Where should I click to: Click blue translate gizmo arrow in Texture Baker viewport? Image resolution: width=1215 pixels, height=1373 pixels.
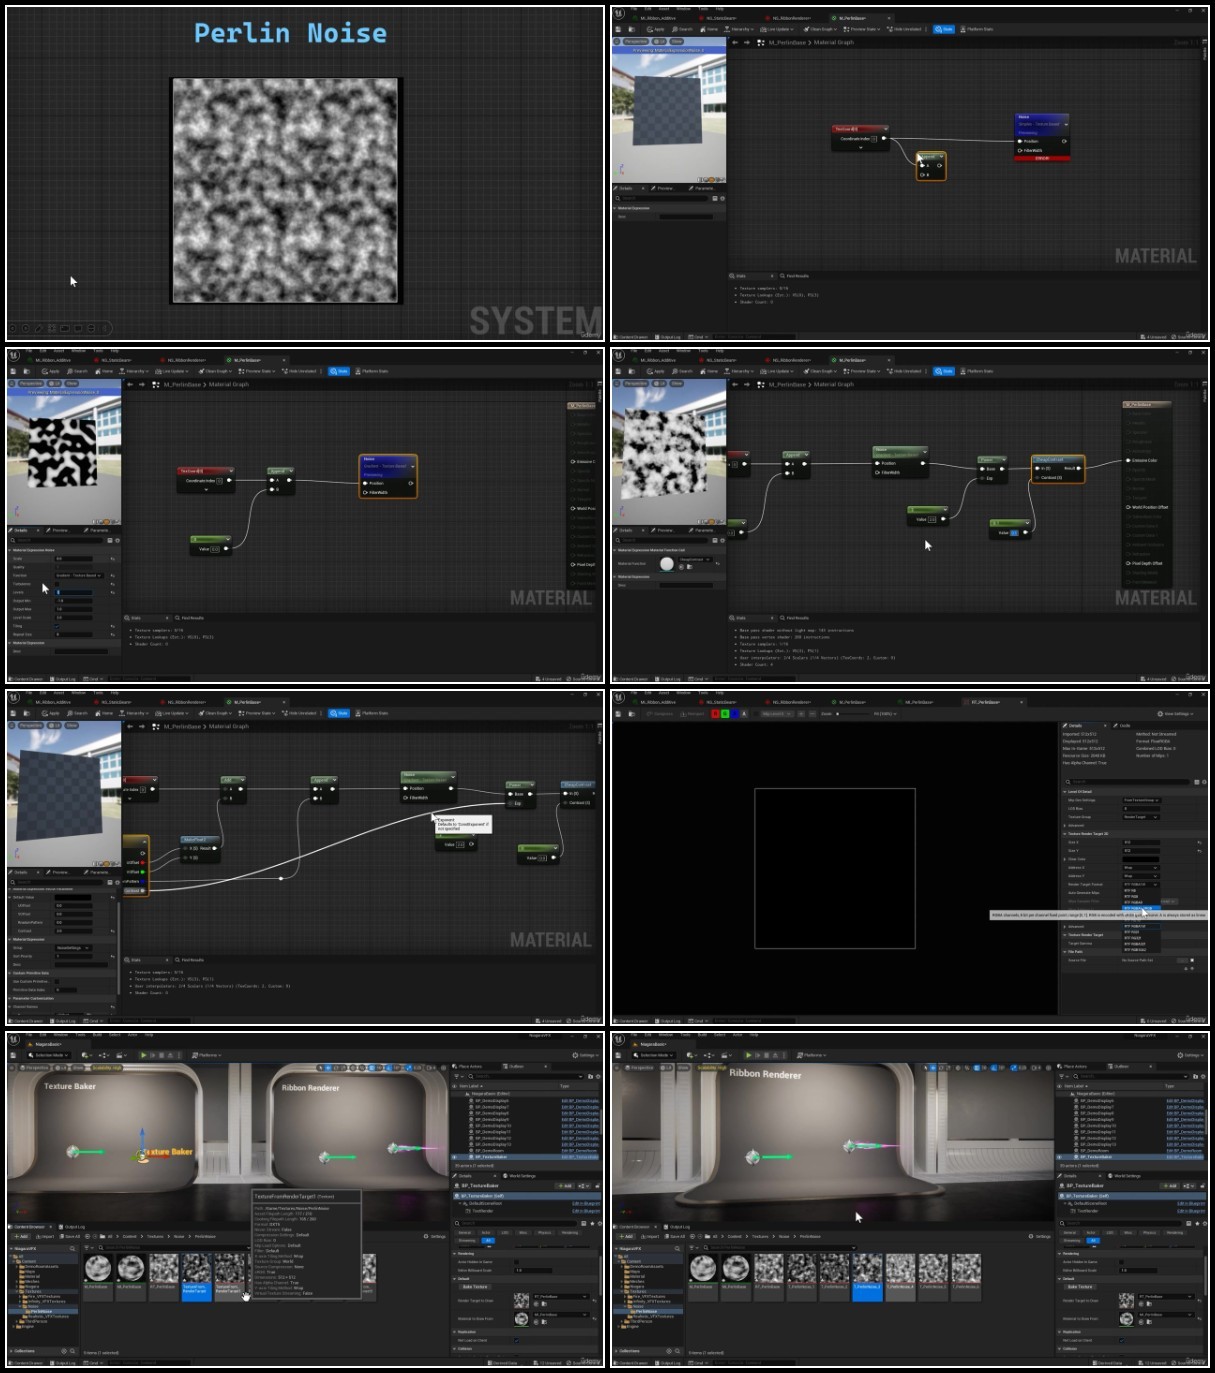141,1142
